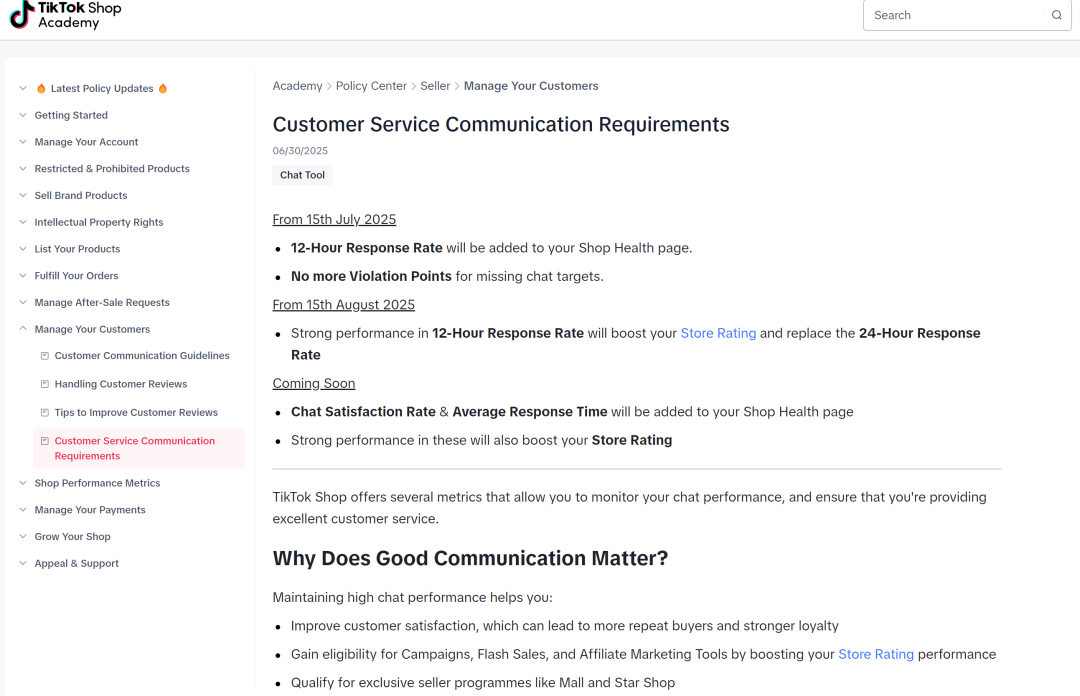
Task: Open Customer Communication Guidelines article
Action: [142, 356]
